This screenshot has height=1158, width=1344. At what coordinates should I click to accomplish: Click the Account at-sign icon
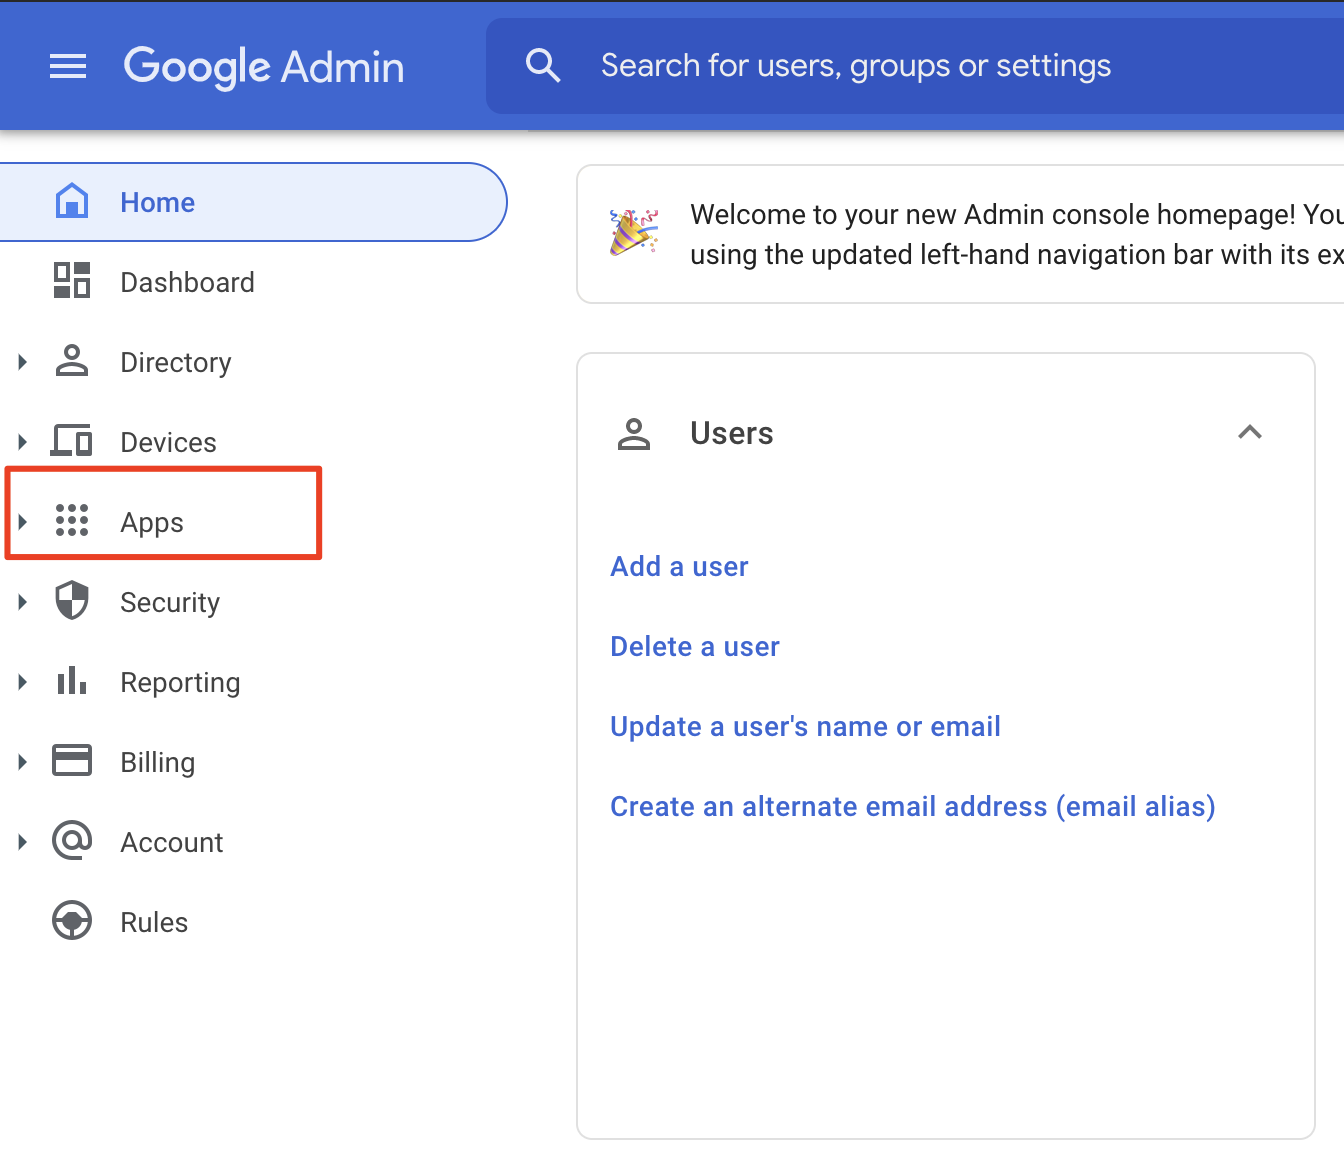point(72,840)
